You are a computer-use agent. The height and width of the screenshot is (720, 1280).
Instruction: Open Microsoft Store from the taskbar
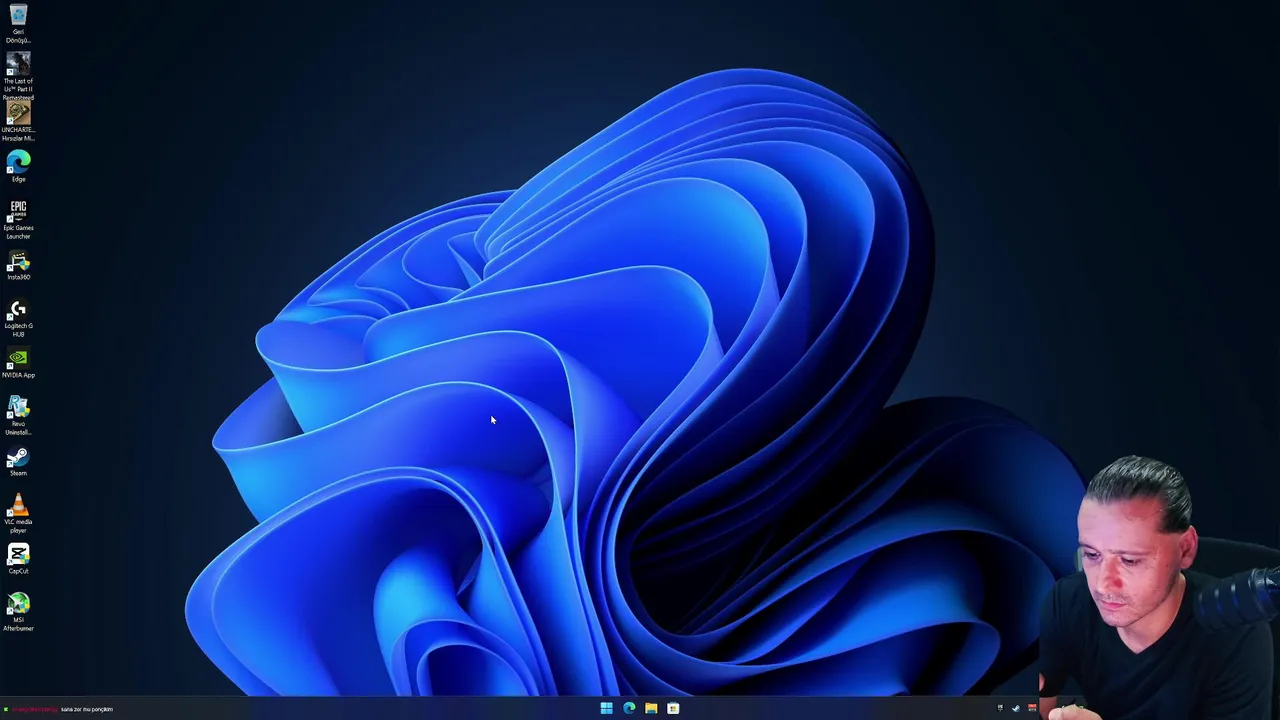673,708
